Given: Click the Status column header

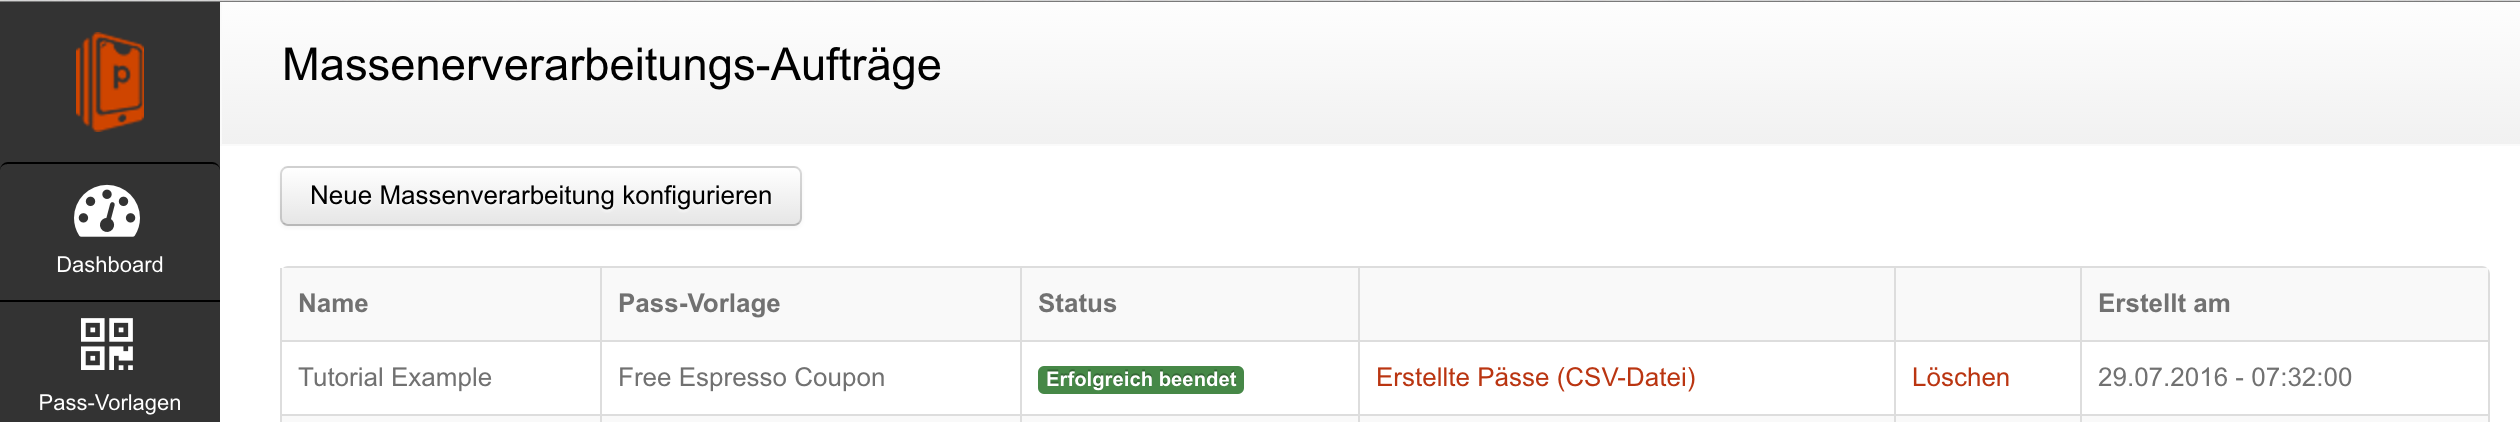Looking at the screenshot, I should click(1077, 304).
